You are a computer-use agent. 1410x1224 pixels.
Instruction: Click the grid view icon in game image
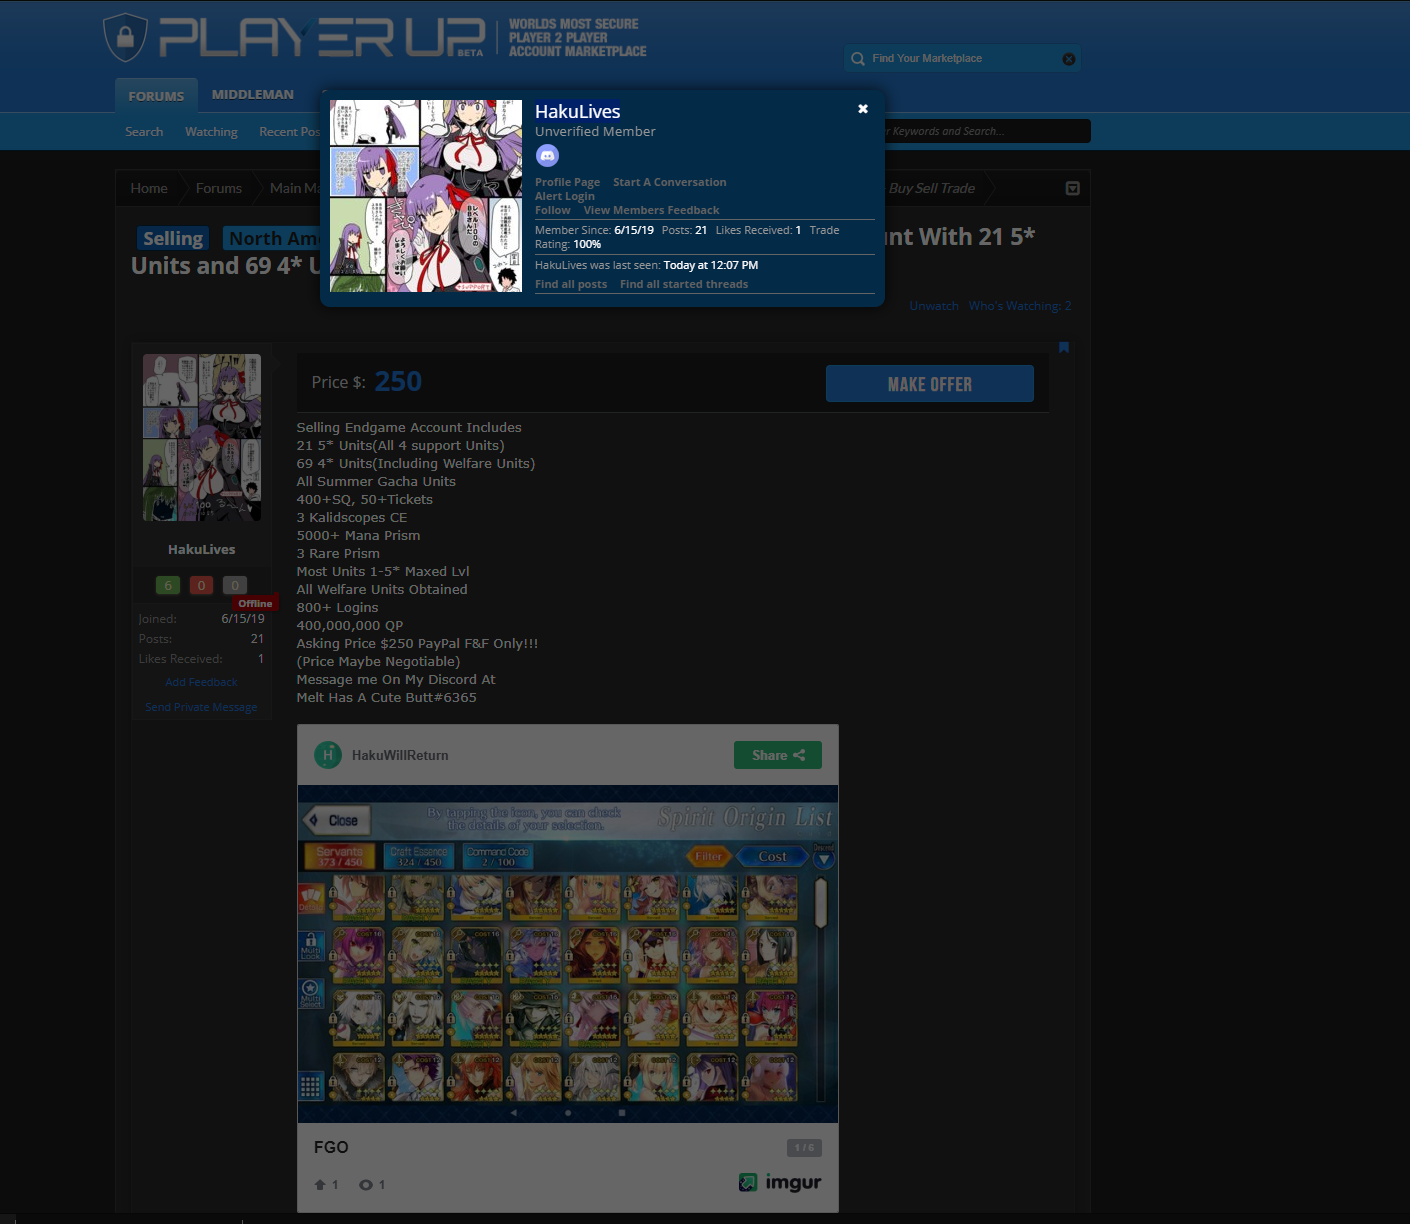(311, 1085)
